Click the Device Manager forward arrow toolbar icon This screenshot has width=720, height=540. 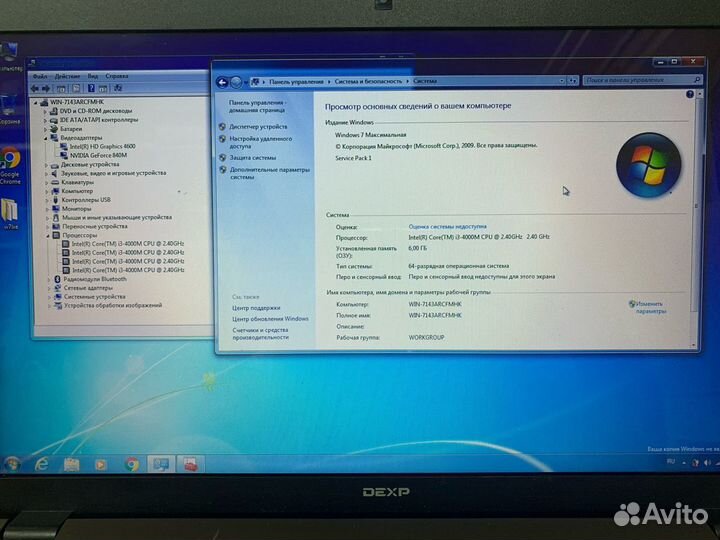[46, 88]
